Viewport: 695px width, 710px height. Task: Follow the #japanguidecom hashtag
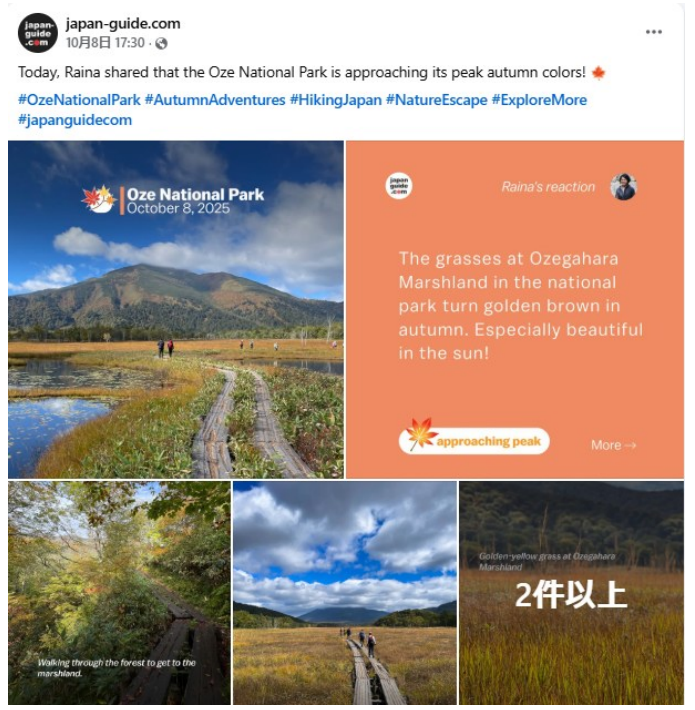click(x=75, y=120)
